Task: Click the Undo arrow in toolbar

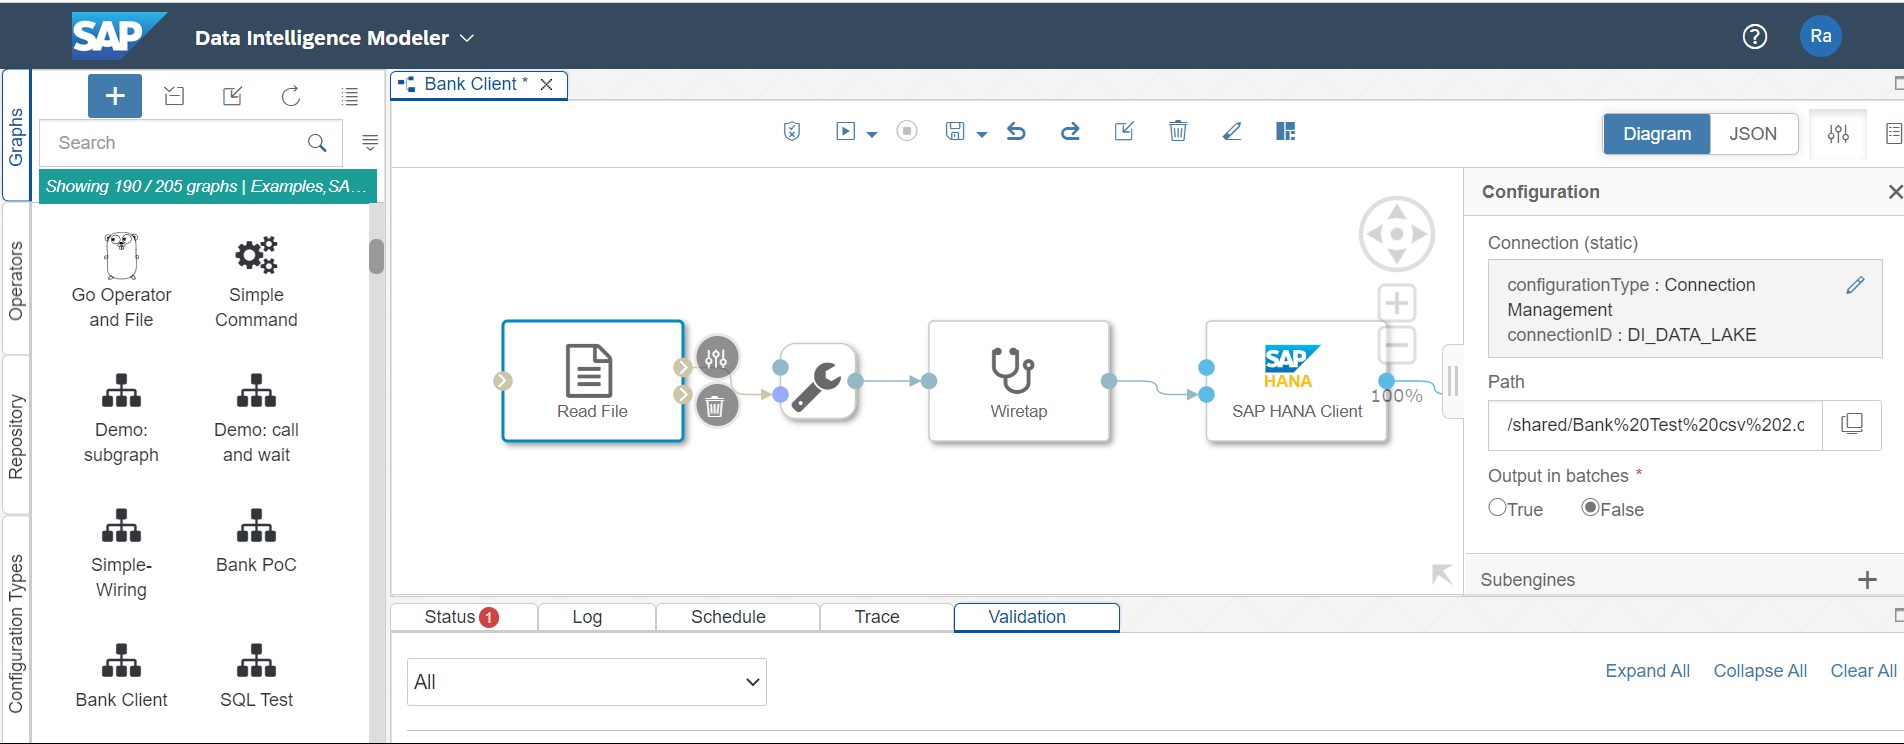Action: point(1016,132)
